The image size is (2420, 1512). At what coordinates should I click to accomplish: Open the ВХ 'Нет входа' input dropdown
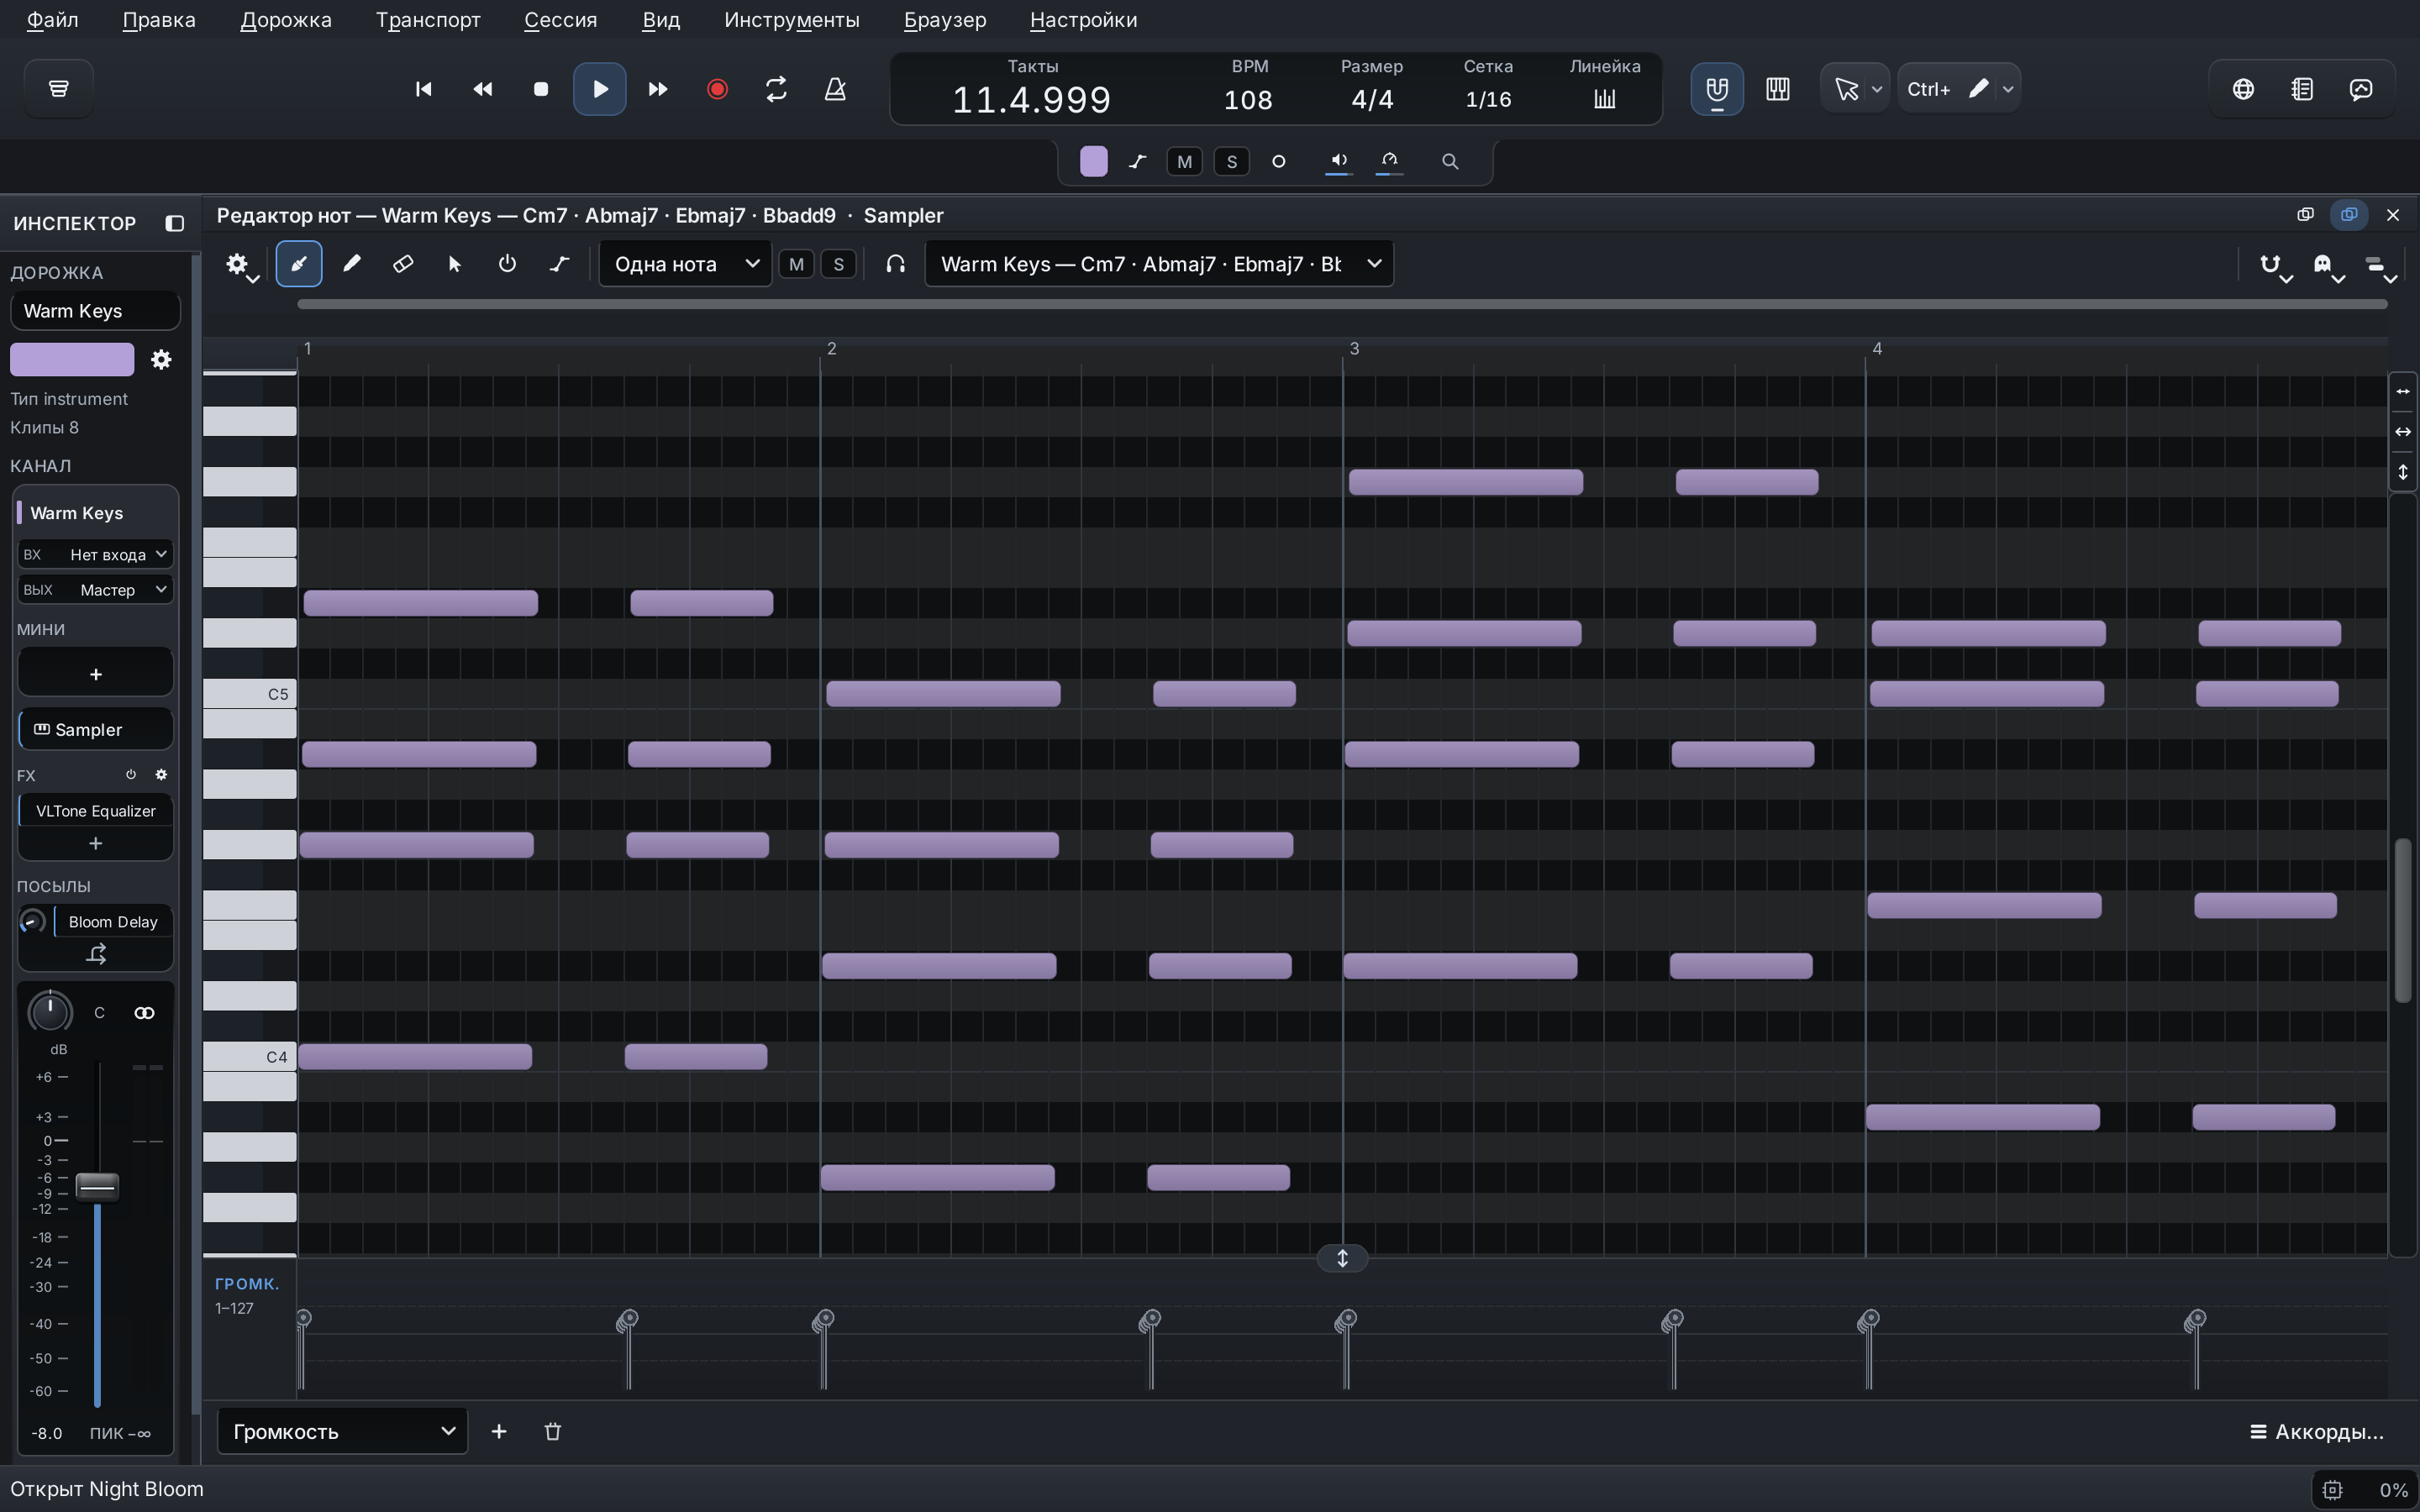tap(95, 554)
